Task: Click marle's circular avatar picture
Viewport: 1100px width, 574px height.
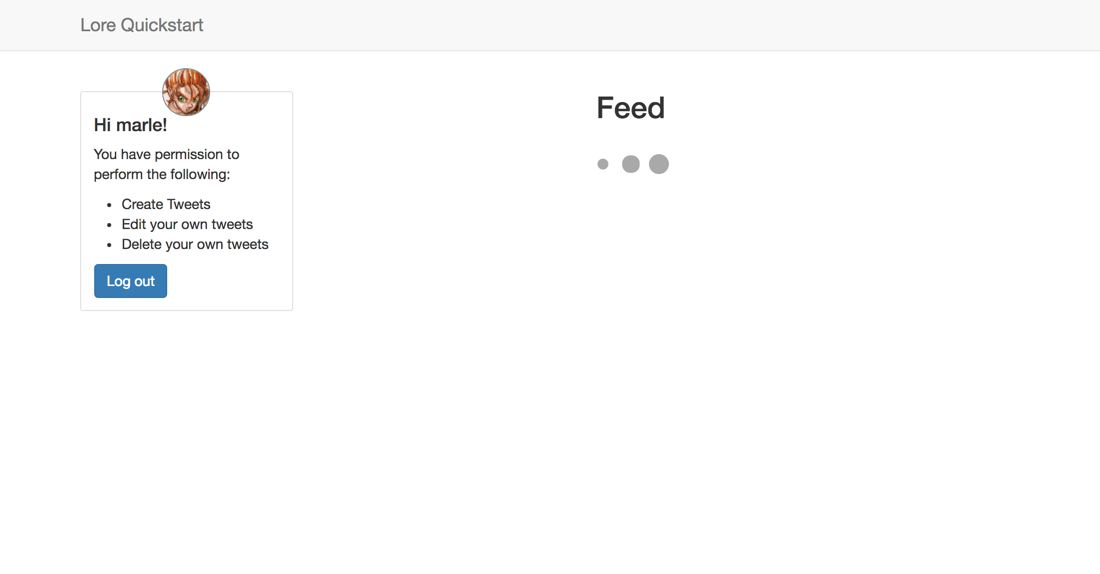Action: (x=186, y=92)
